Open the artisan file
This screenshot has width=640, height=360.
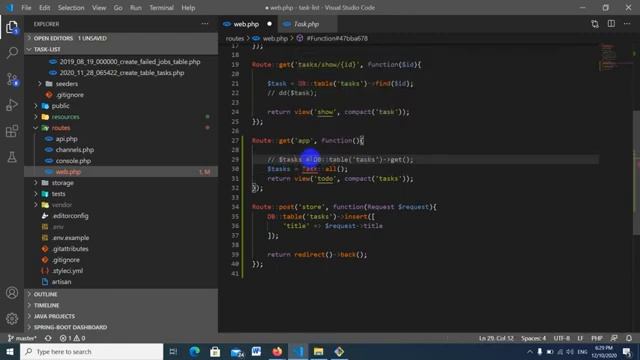click(x=61, y=282)
